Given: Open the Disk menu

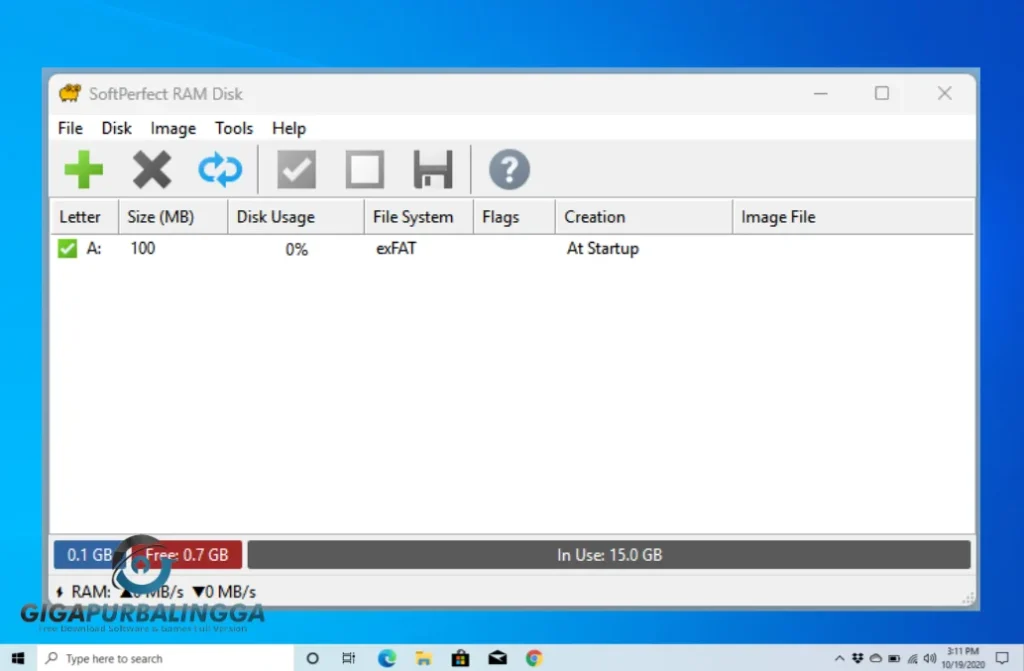Looking at the screenshot, I should coord(116,128).
